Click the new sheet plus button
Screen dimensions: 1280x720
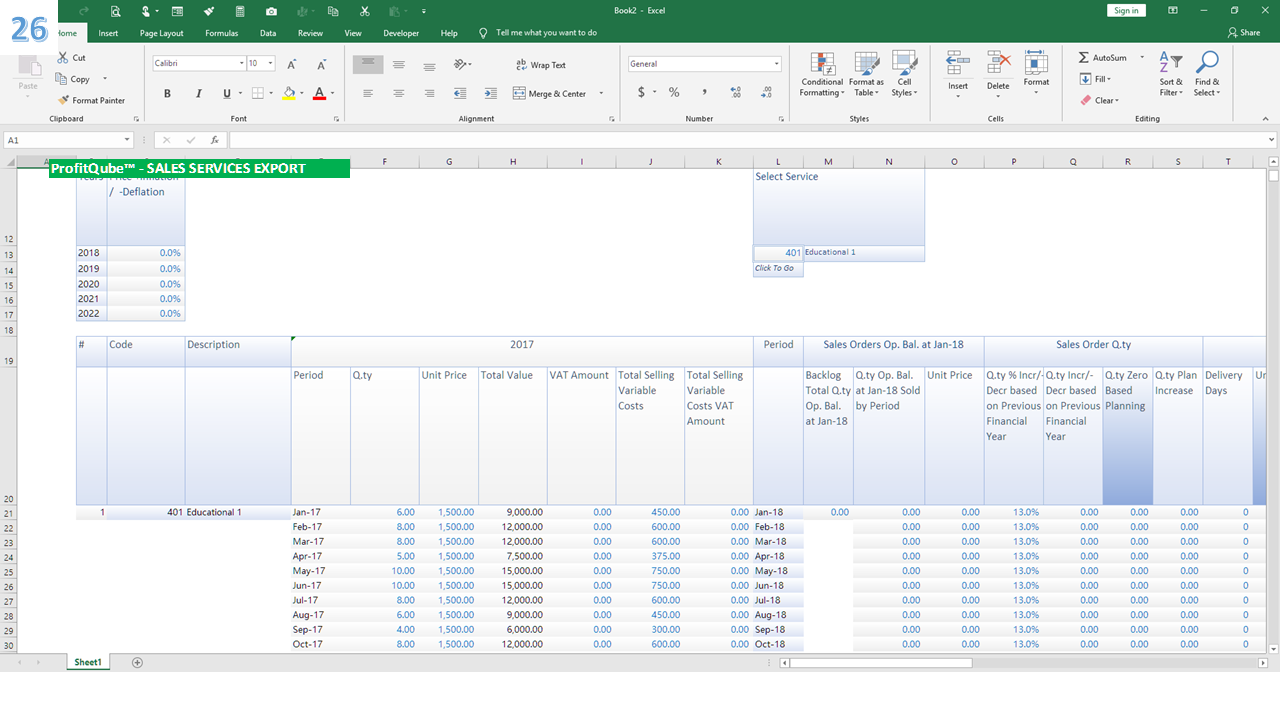coord(137,662)
